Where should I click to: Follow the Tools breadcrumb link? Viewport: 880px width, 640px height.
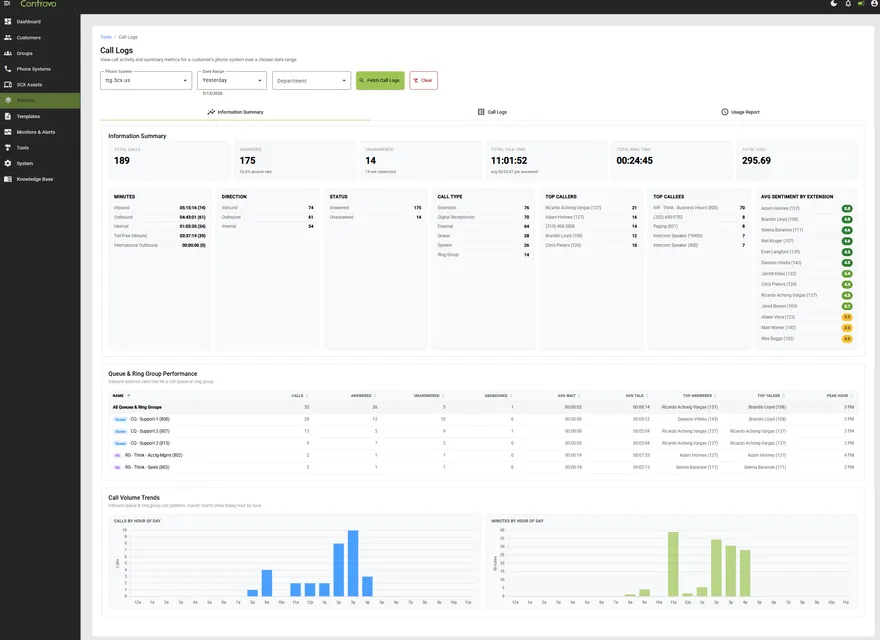point(106,37)
